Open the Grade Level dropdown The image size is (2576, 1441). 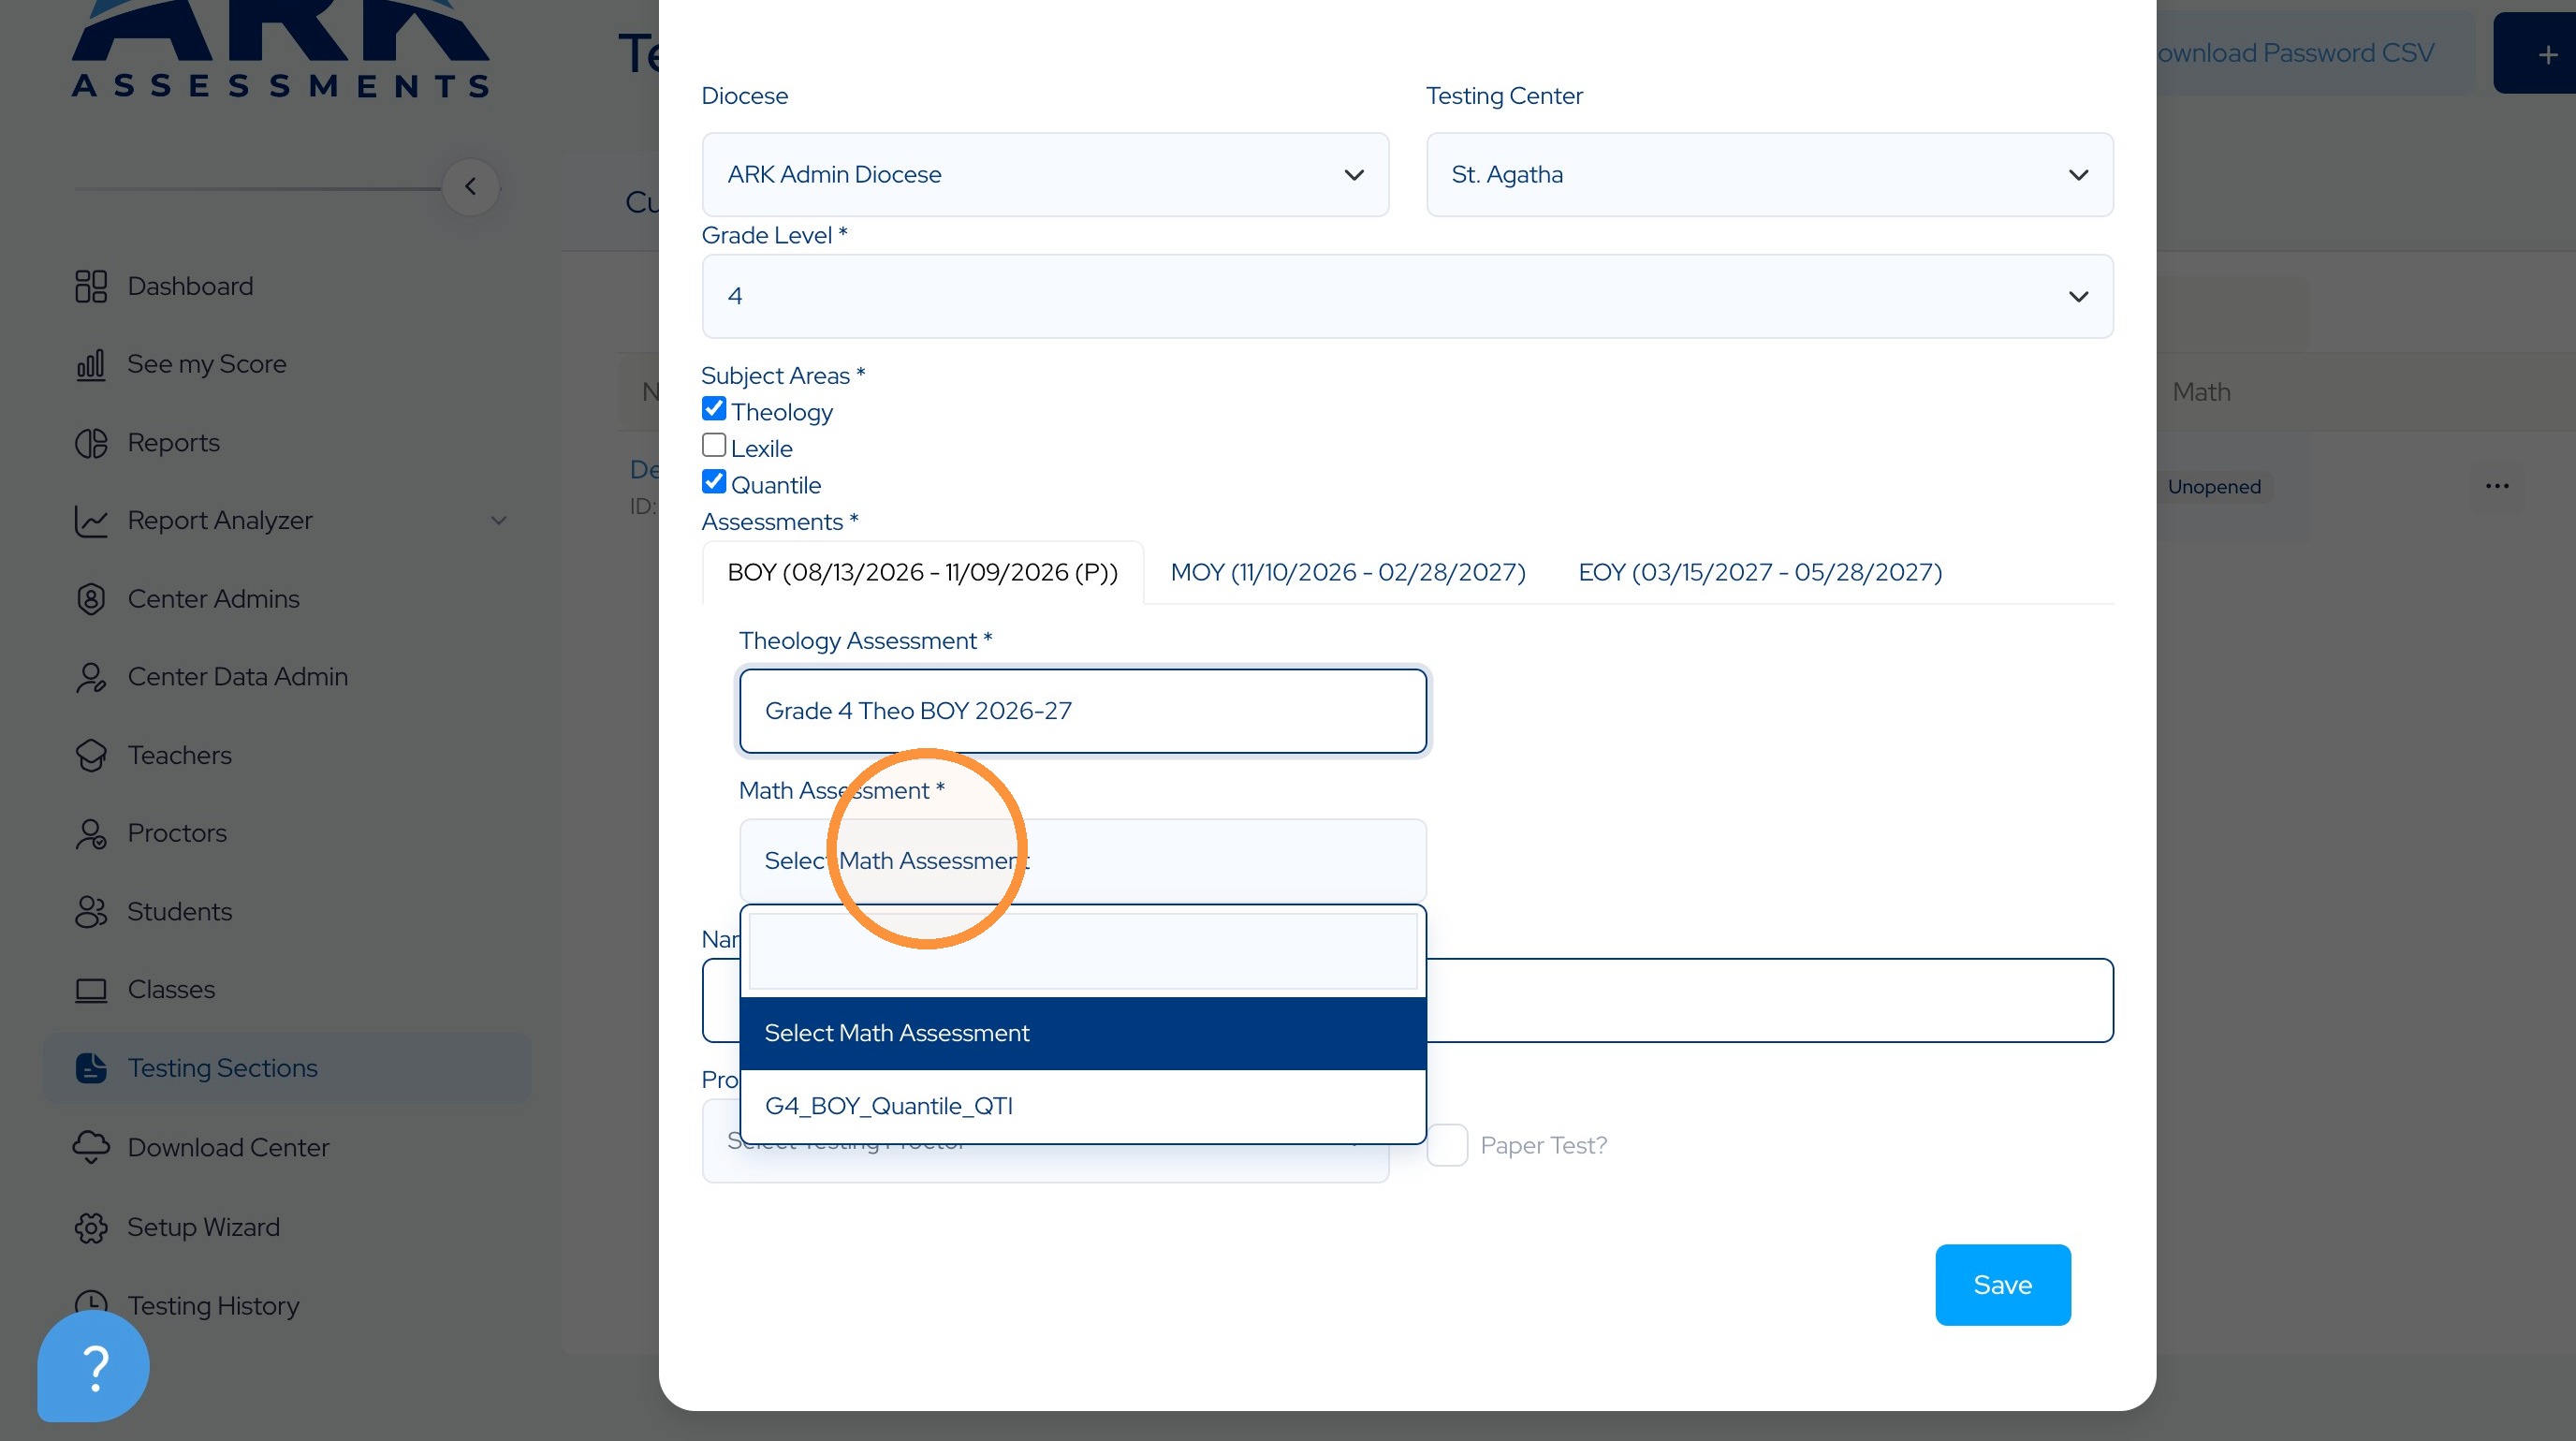[x=1407, y=296]
